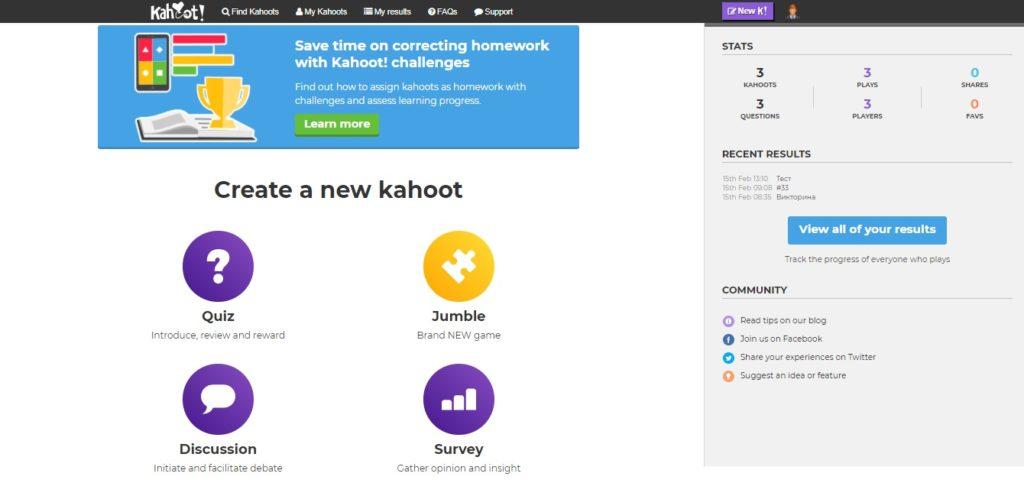This screenshot has width=1024, height=483.
Task: Click the Quiz title label
Action: (218, 317)
